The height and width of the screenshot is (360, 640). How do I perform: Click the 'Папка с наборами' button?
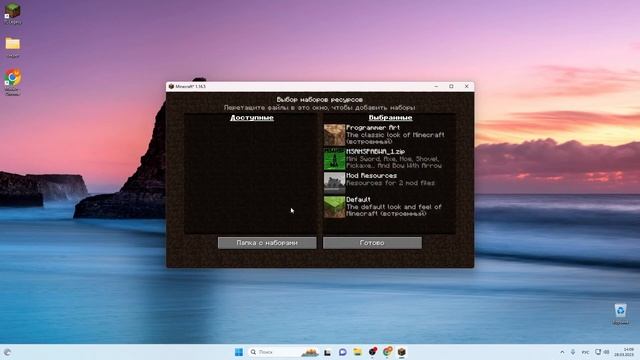[267, 243]
